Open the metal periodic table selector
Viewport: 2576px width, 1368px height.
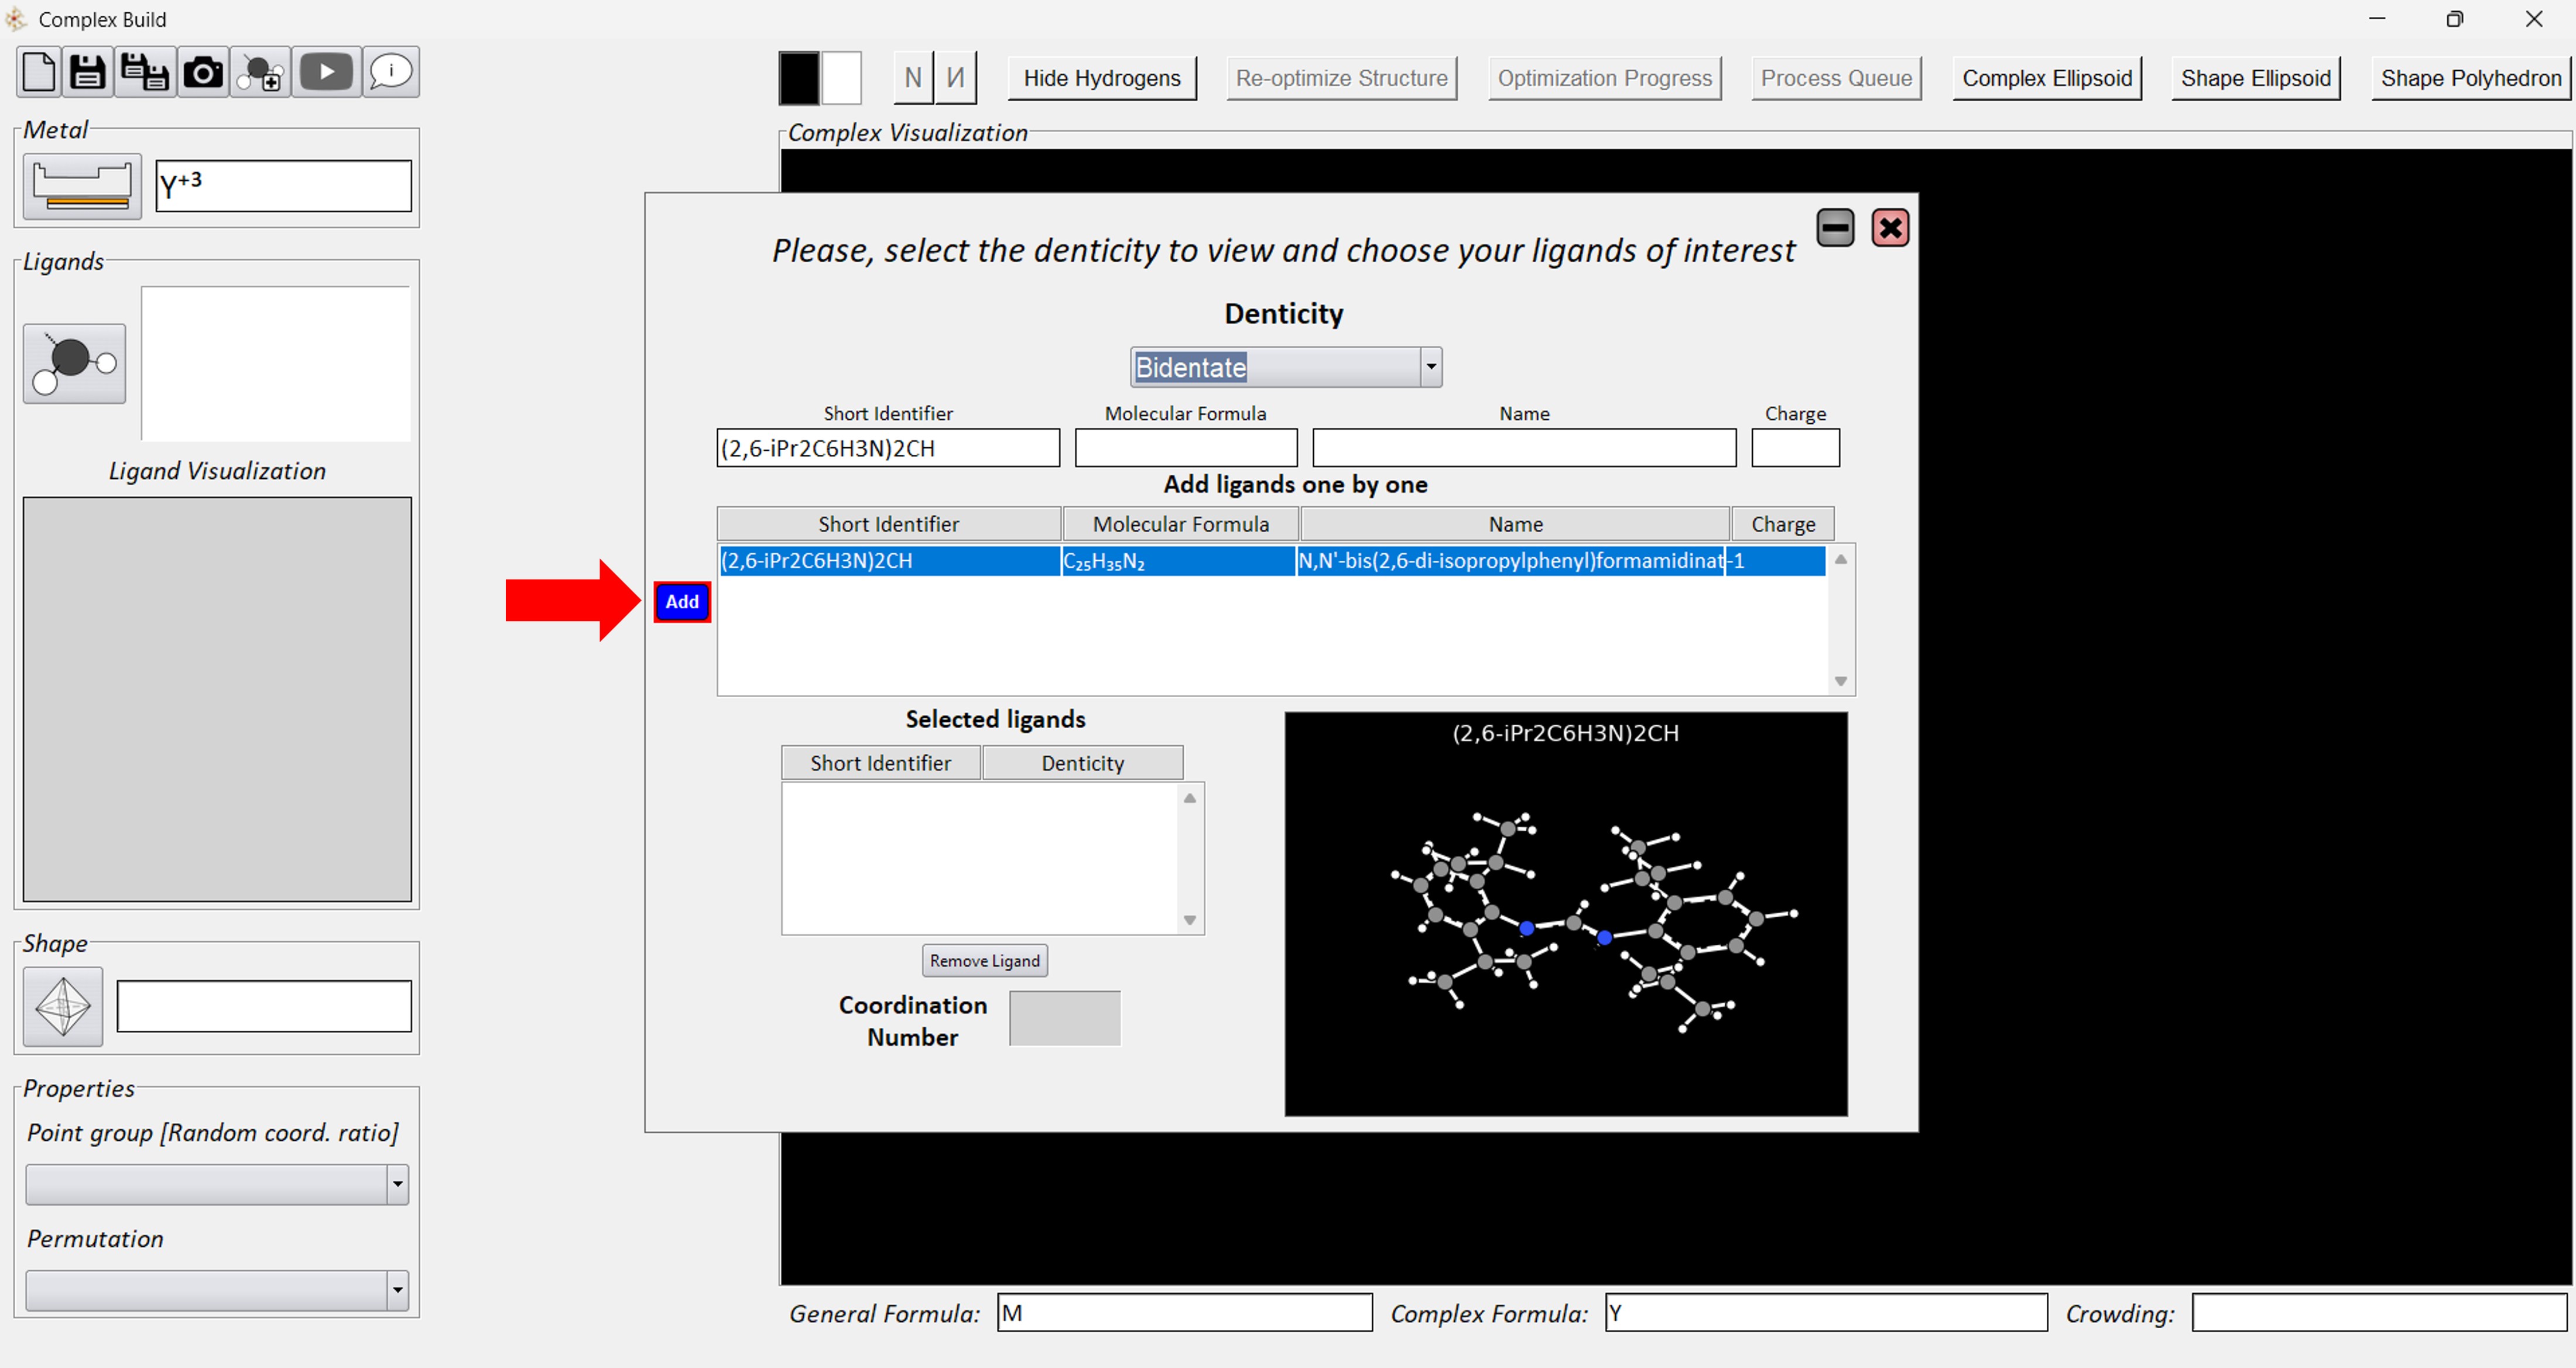tap(82, 186)
